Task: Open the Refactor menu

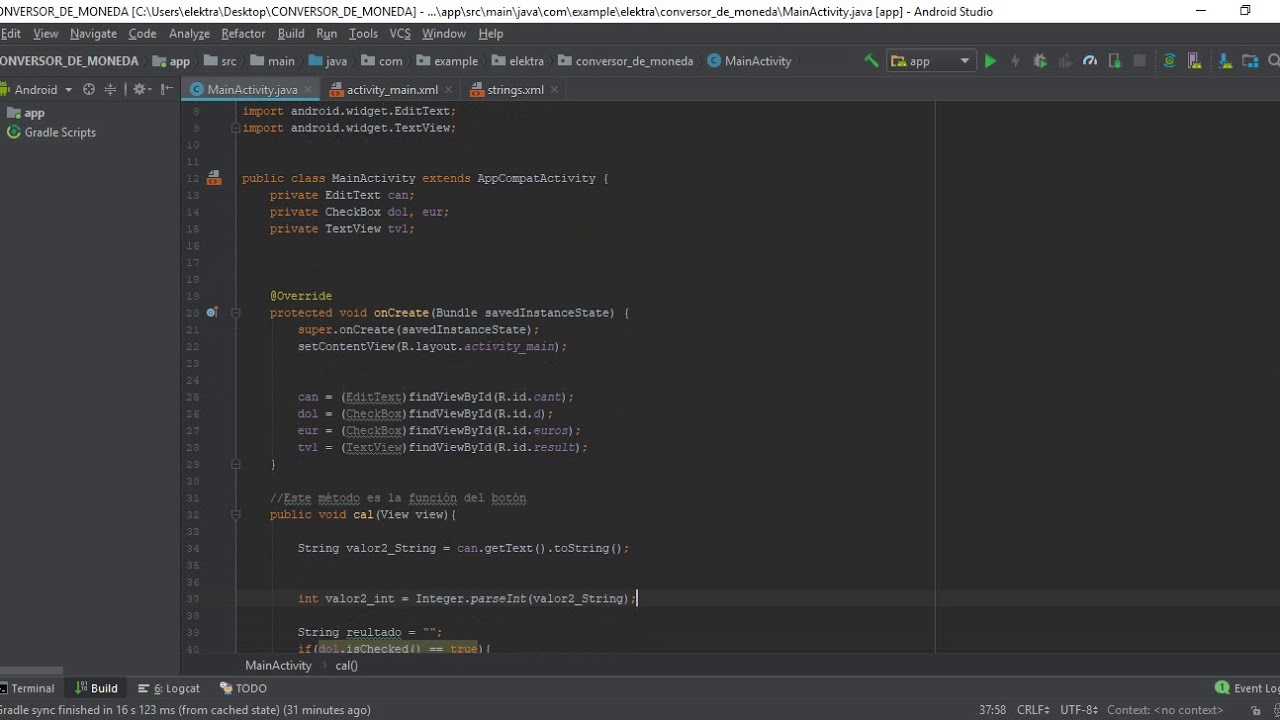Action: 243,33
